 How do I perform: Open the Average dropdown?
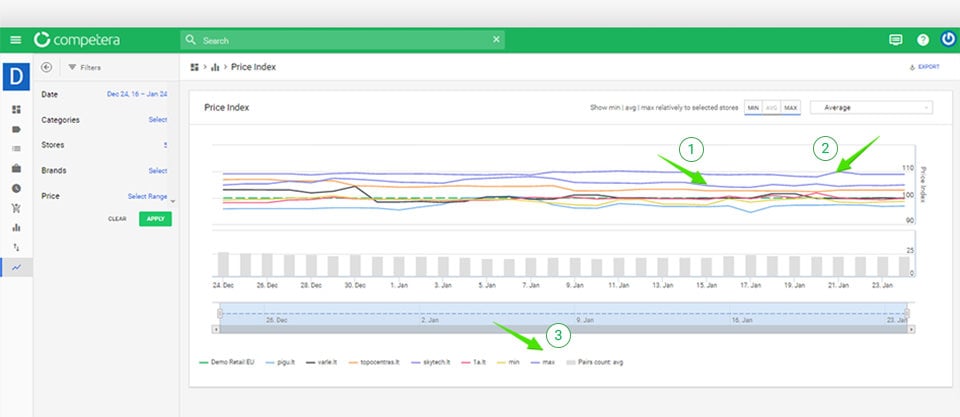870,107
